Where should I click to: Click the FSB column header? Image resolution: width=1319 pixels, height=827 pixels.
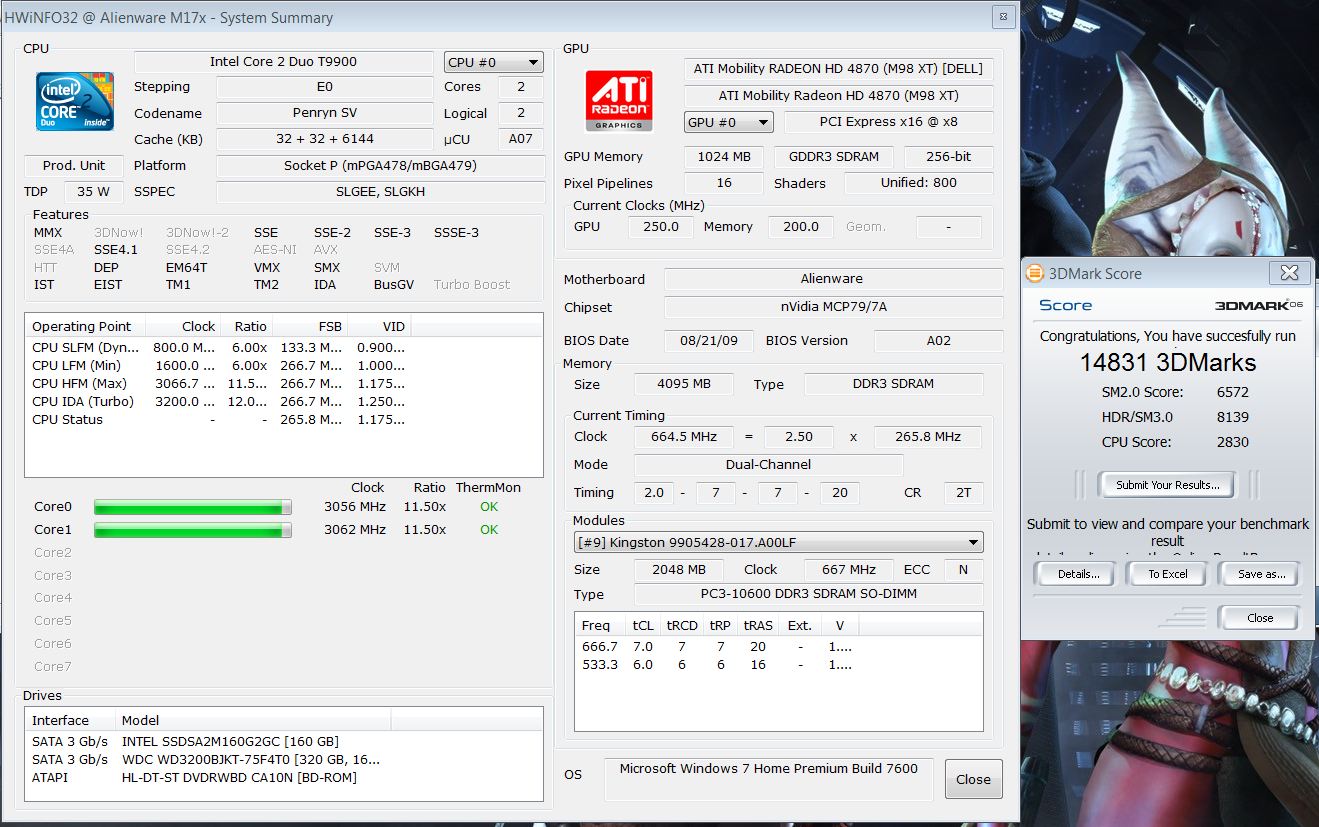coord(309,326)
